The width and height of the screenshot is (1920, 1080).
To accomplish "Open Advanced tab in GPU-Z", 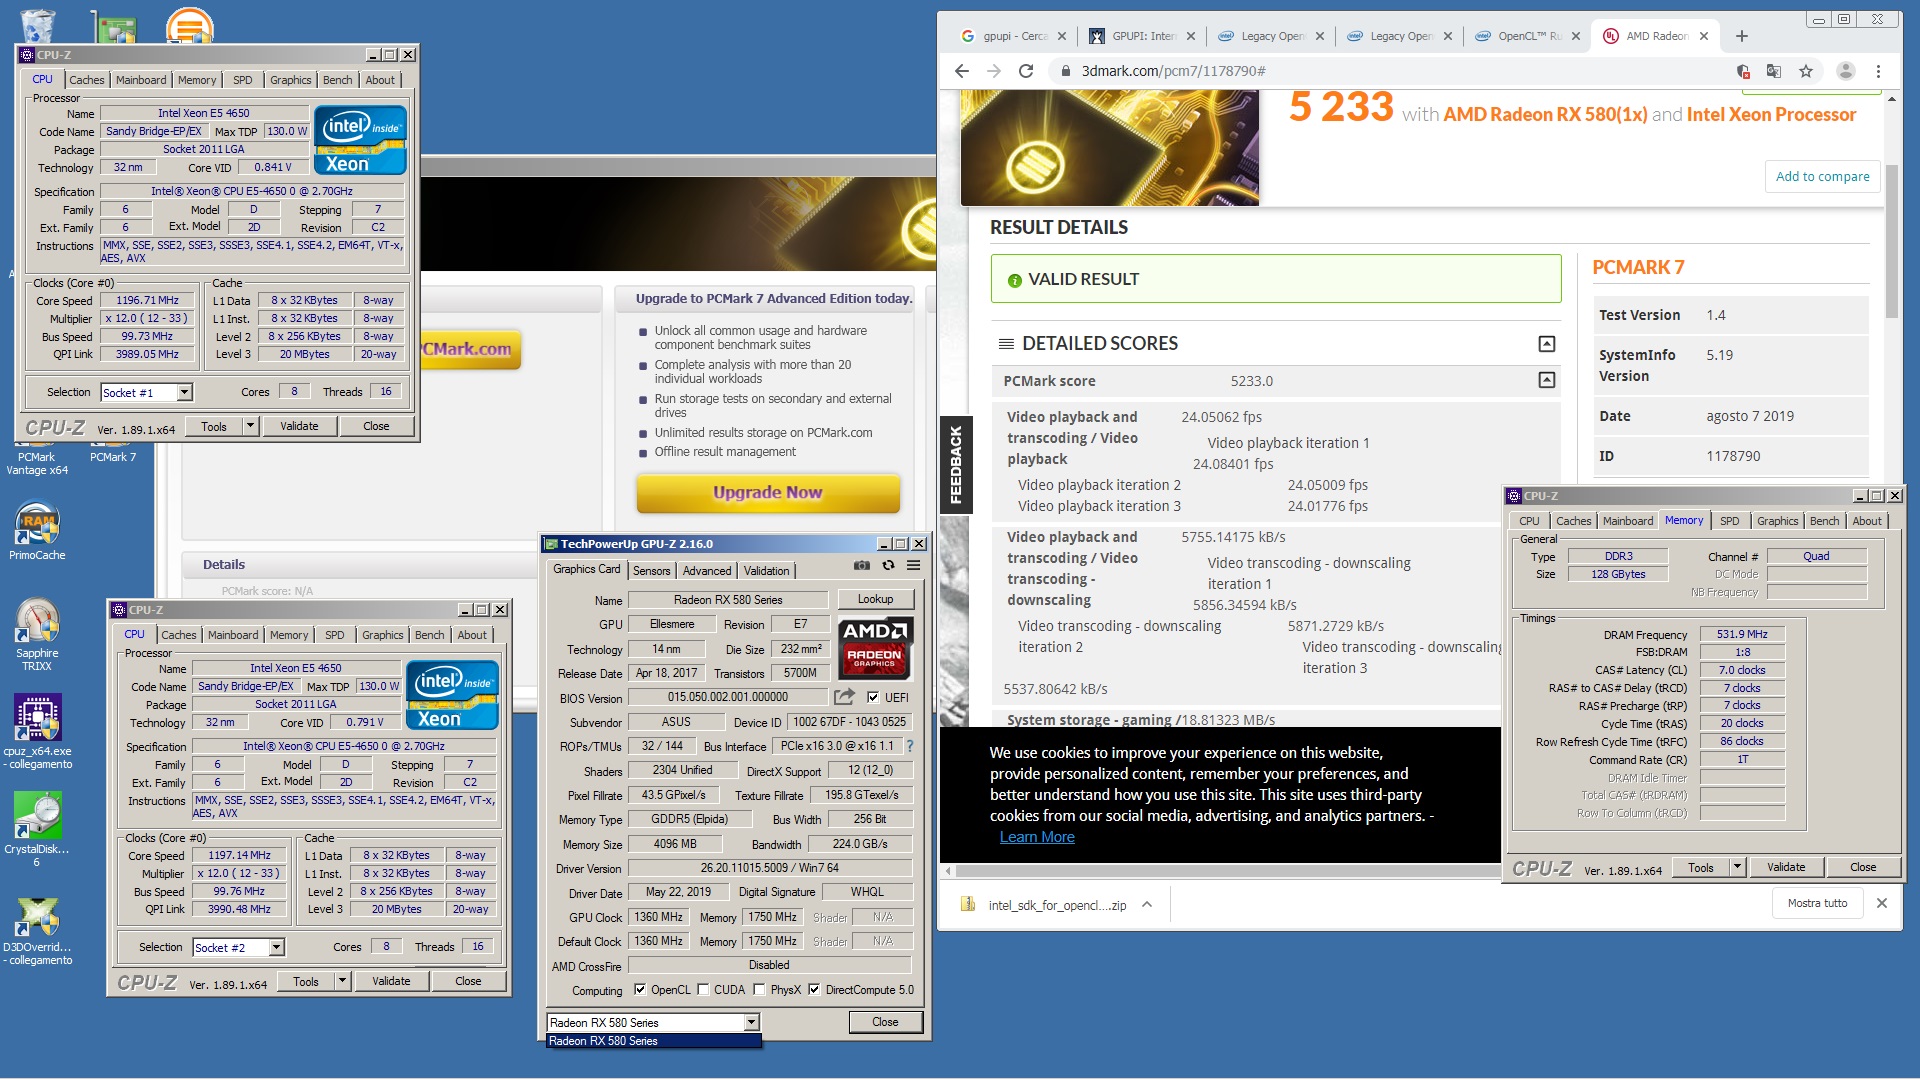I will click(x=707, y=571).
